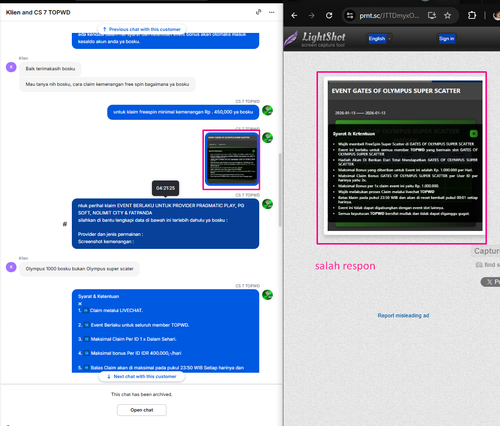Open the browser extensions puzzle icon
The height and width of the screenshot is (426, 500).
tap(472, 15)
